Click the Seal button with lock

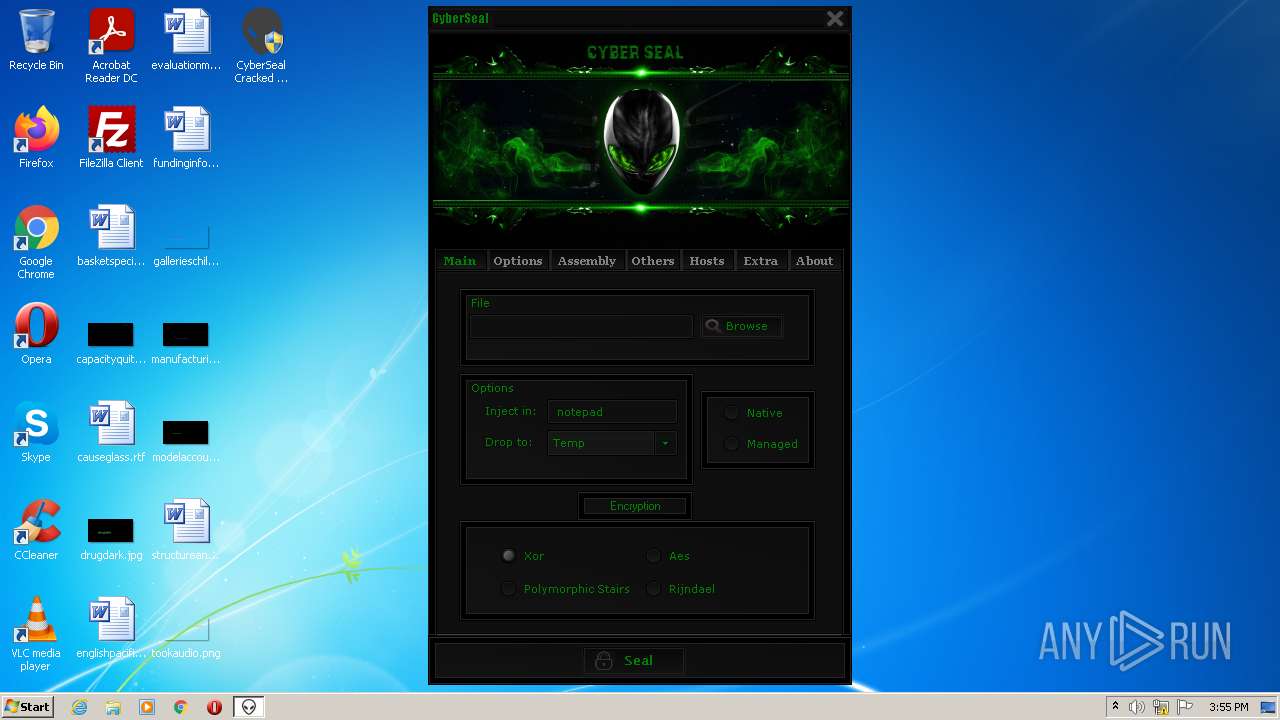click(634, 660)
